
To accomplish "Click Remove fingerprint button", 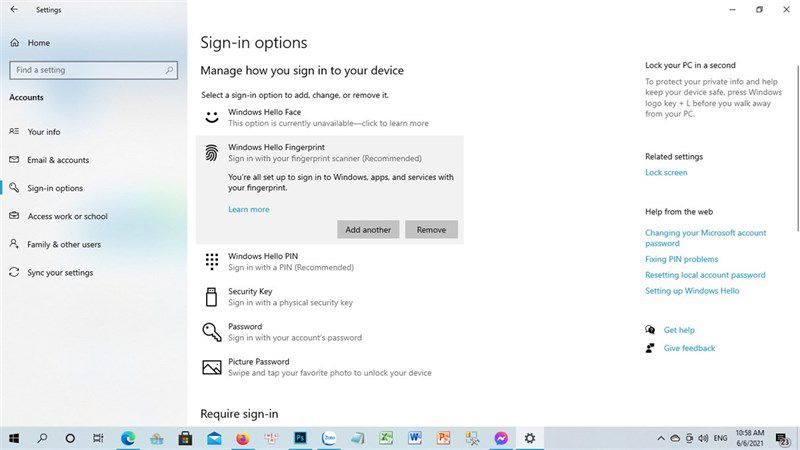I will [x=431, y=230].
